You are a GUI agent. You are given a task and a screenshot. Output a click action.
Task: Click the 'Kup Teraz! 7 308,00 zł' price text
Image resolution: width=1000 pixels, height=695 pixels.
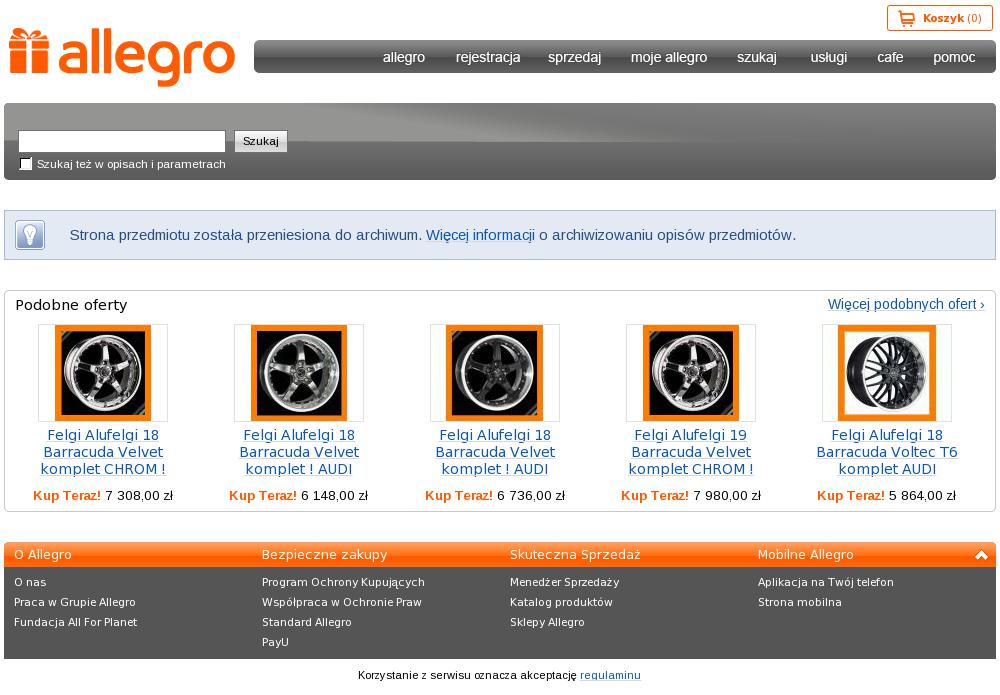coord(103,495)
